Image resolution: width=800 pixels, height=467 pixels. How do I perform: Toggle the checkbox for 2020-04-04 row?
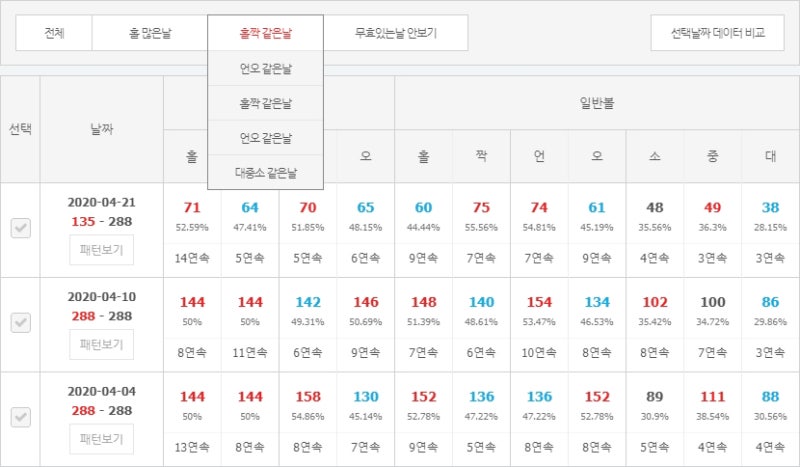point(21,417)
